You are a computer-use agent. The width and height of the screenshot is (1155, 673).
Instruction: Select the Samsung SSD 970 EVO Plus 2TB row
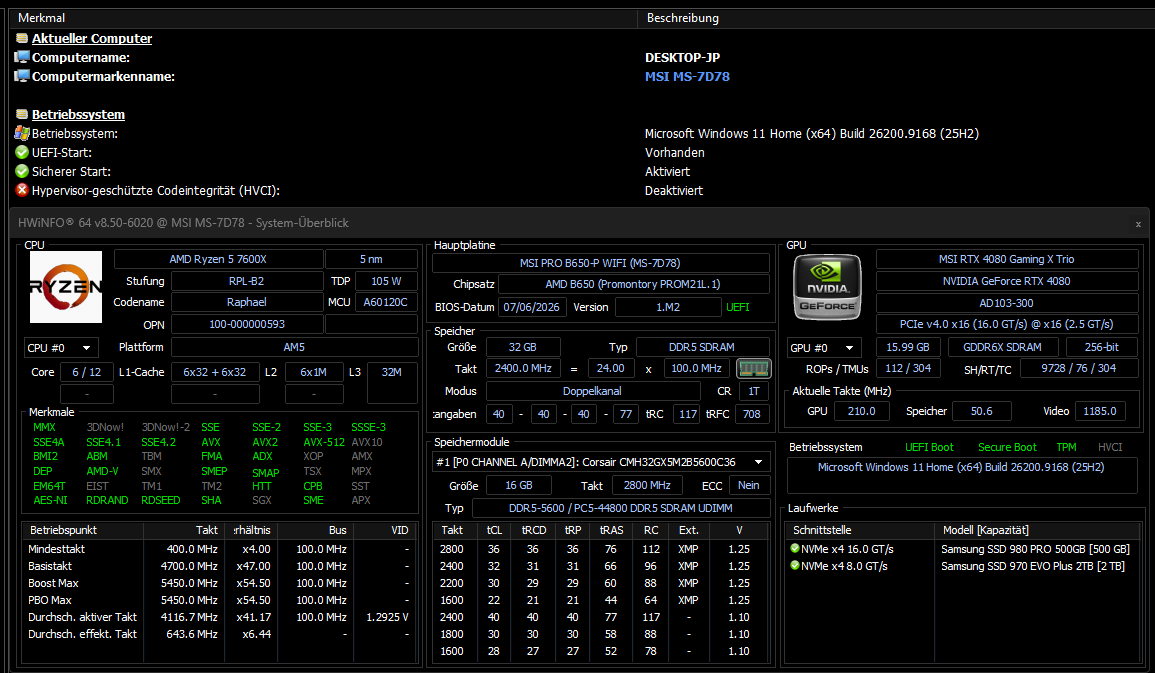coord(962,565)
